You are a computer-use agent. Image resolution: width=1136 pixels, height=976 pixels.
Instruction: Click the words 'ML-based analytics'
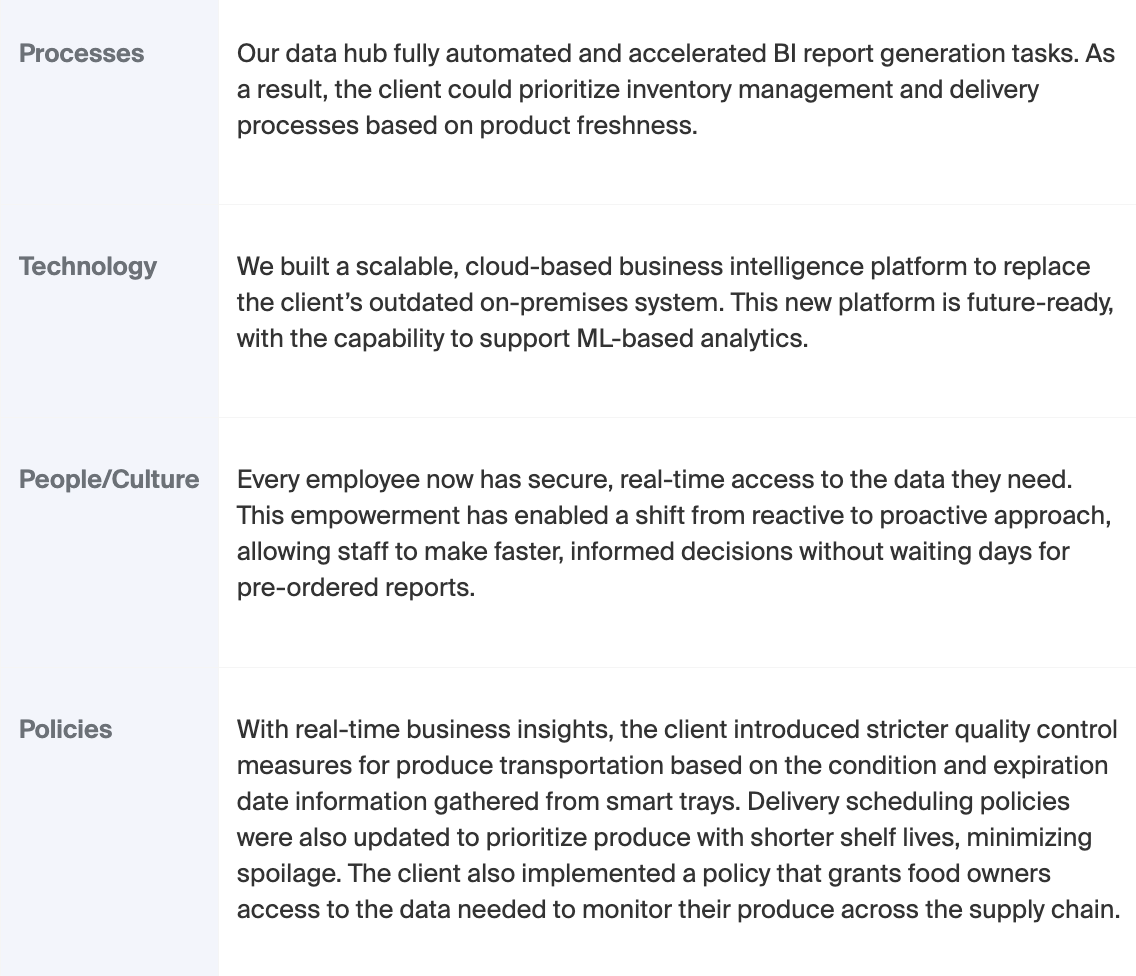[690, 339]
